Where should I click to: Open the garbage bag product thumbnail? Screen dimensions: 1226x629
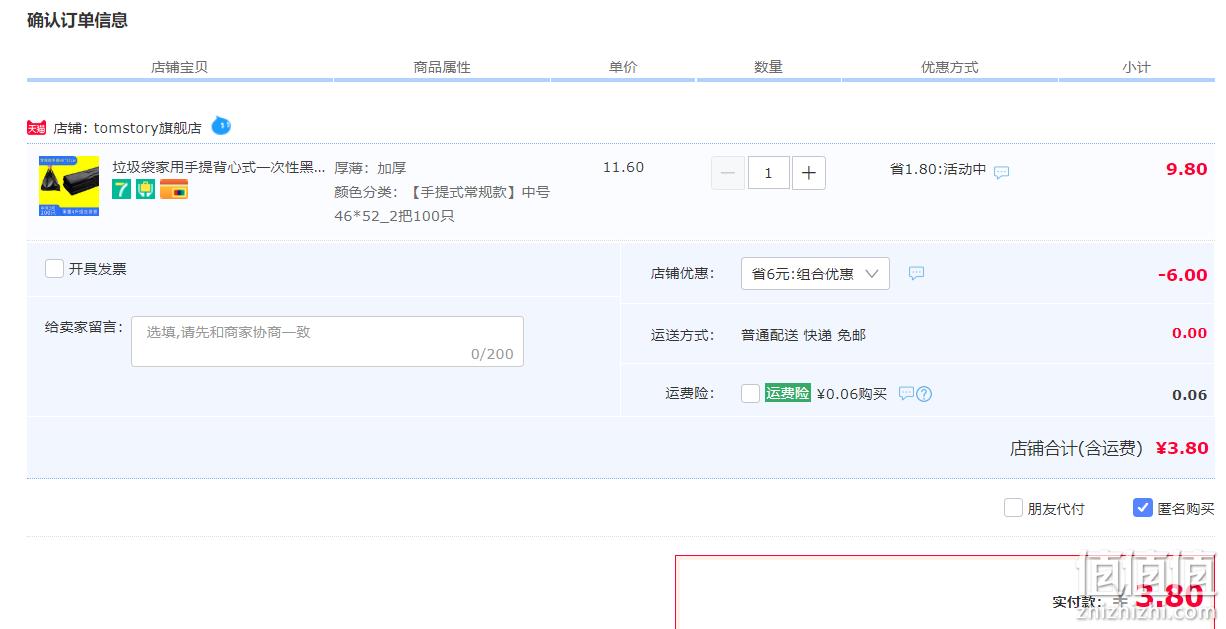(69, 186)
